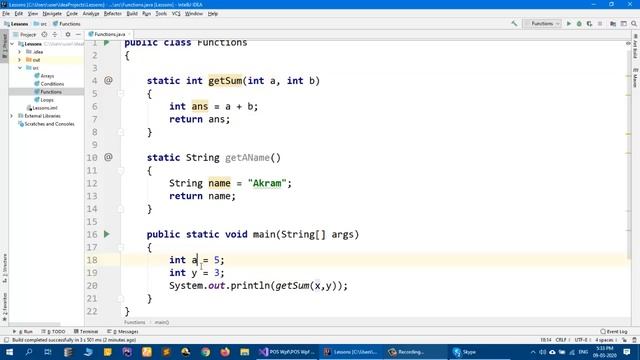Switch to Visual Studio POS Wpf taskbar item
This screenshot has width=640, height=360.
pyautogui.click(x=287, y=352)
